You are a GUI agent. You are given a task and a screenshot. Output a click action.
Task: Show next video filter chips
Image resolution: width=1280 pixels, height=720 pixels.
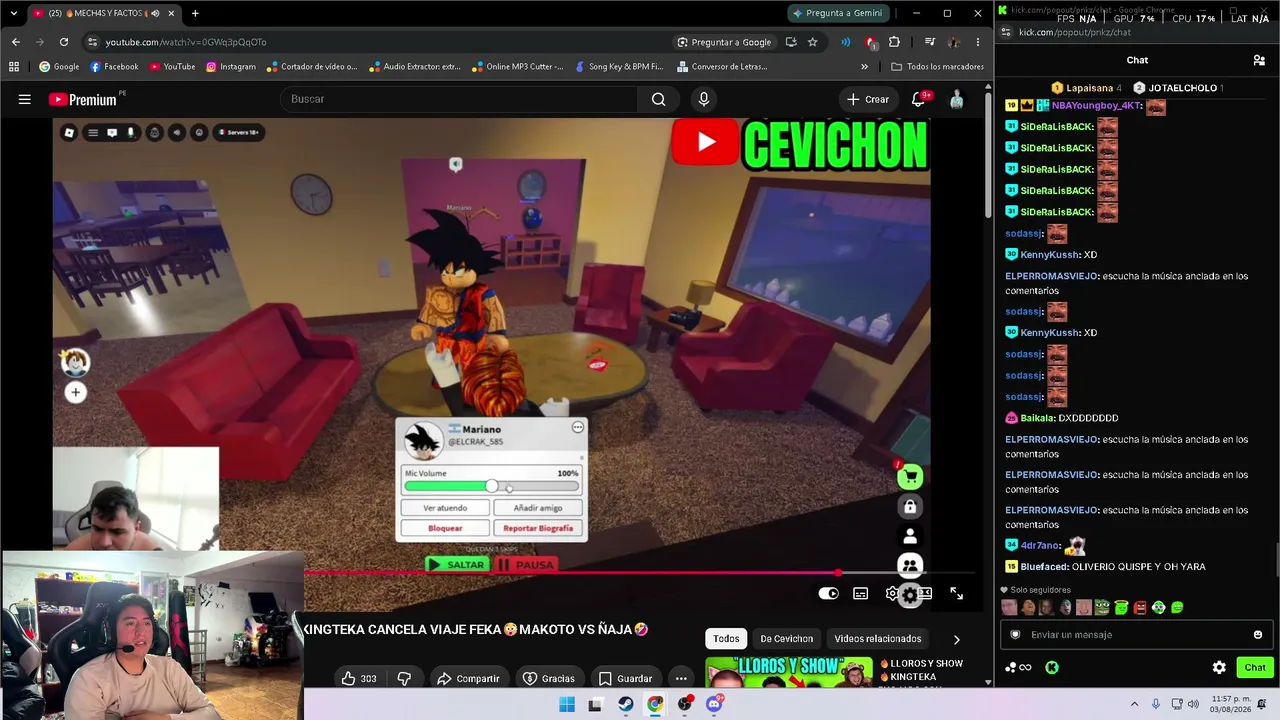coord(956,639)
